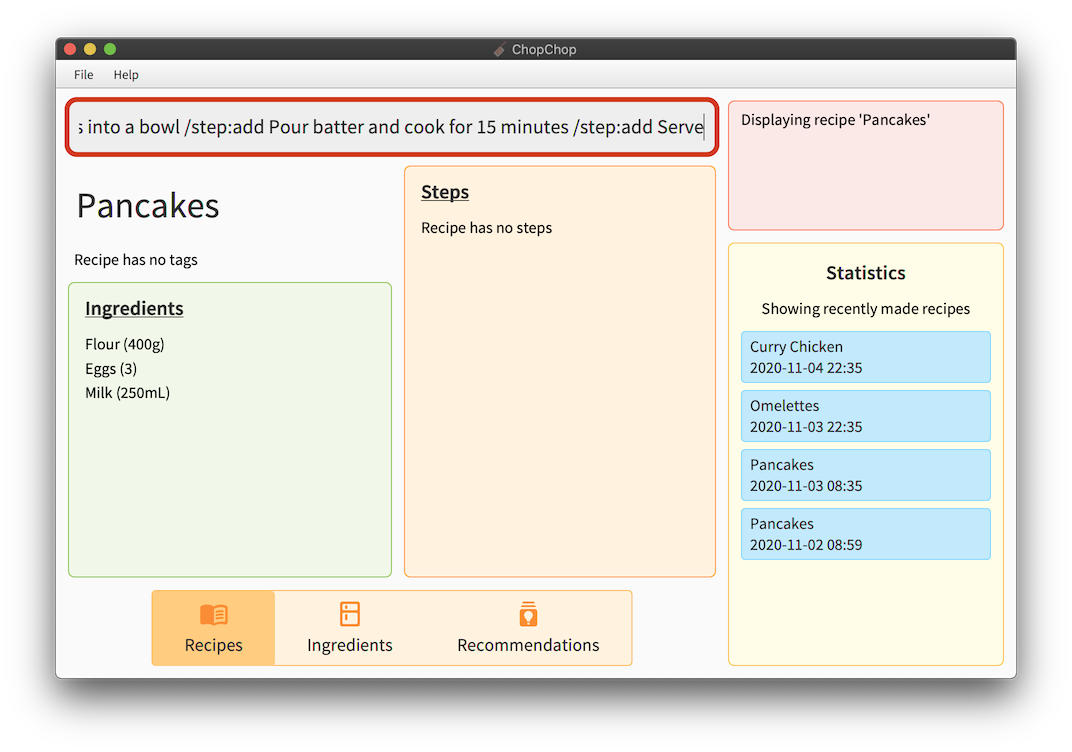Click 'Showing recently made recipes' text
Image resolution: width=1072 pixels, height=752 pixels.
[866, 309]
